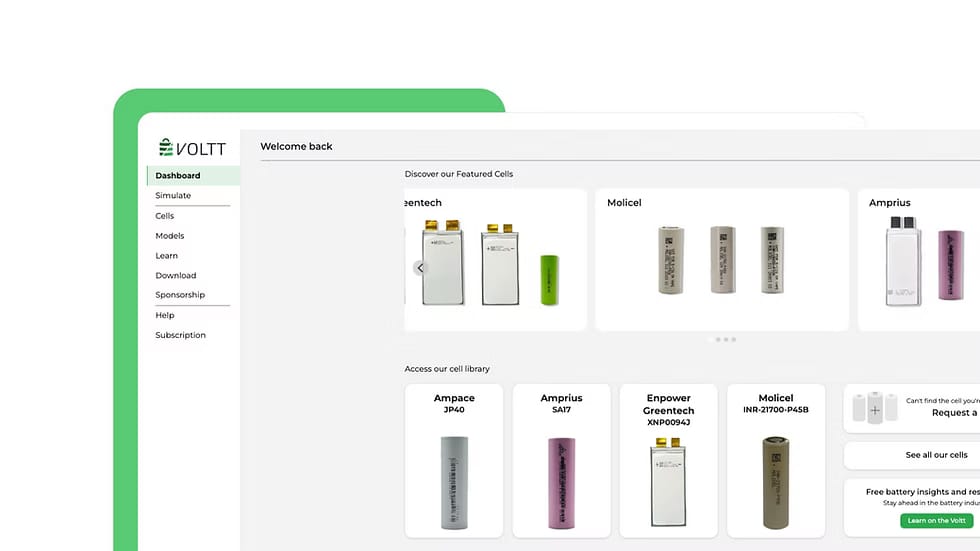Click the green Learn on the Voltt button
Screen dimensions: 980x551
click(x=936, y=521)
